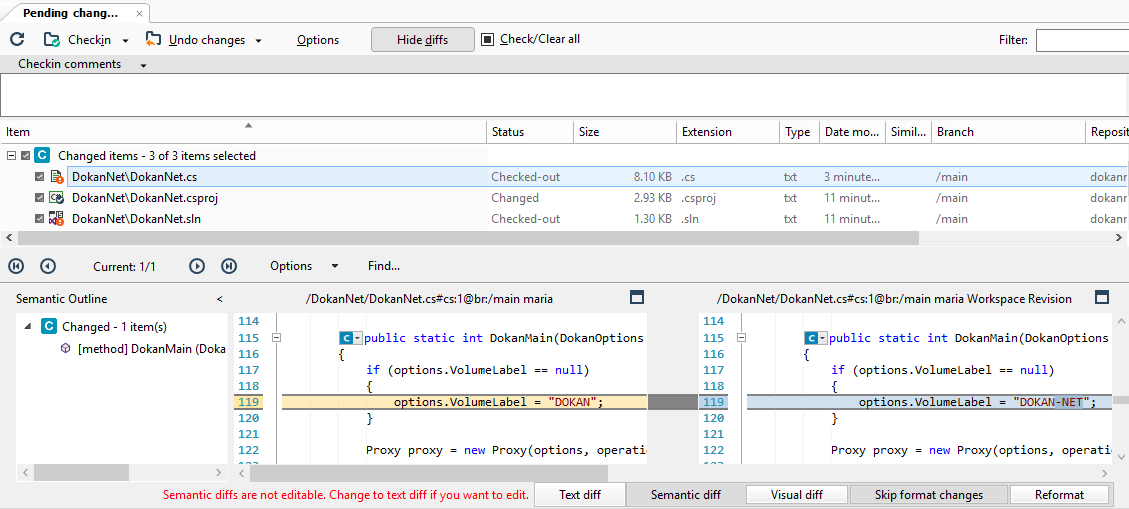This screenshot has height=509, width=1129.
Task: Switch to Text diff mode
Action: tap(580, 495)
